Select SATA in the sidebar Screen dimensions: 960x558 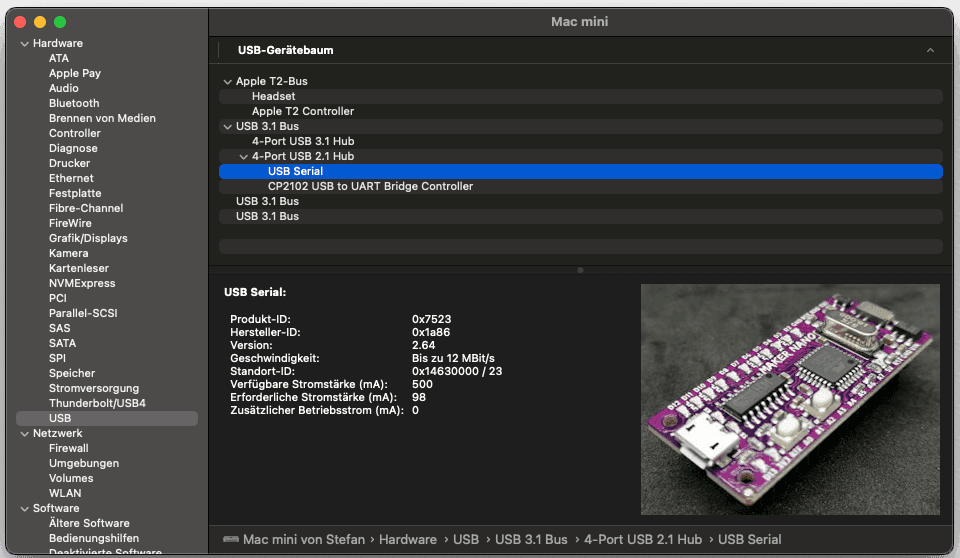62,344
